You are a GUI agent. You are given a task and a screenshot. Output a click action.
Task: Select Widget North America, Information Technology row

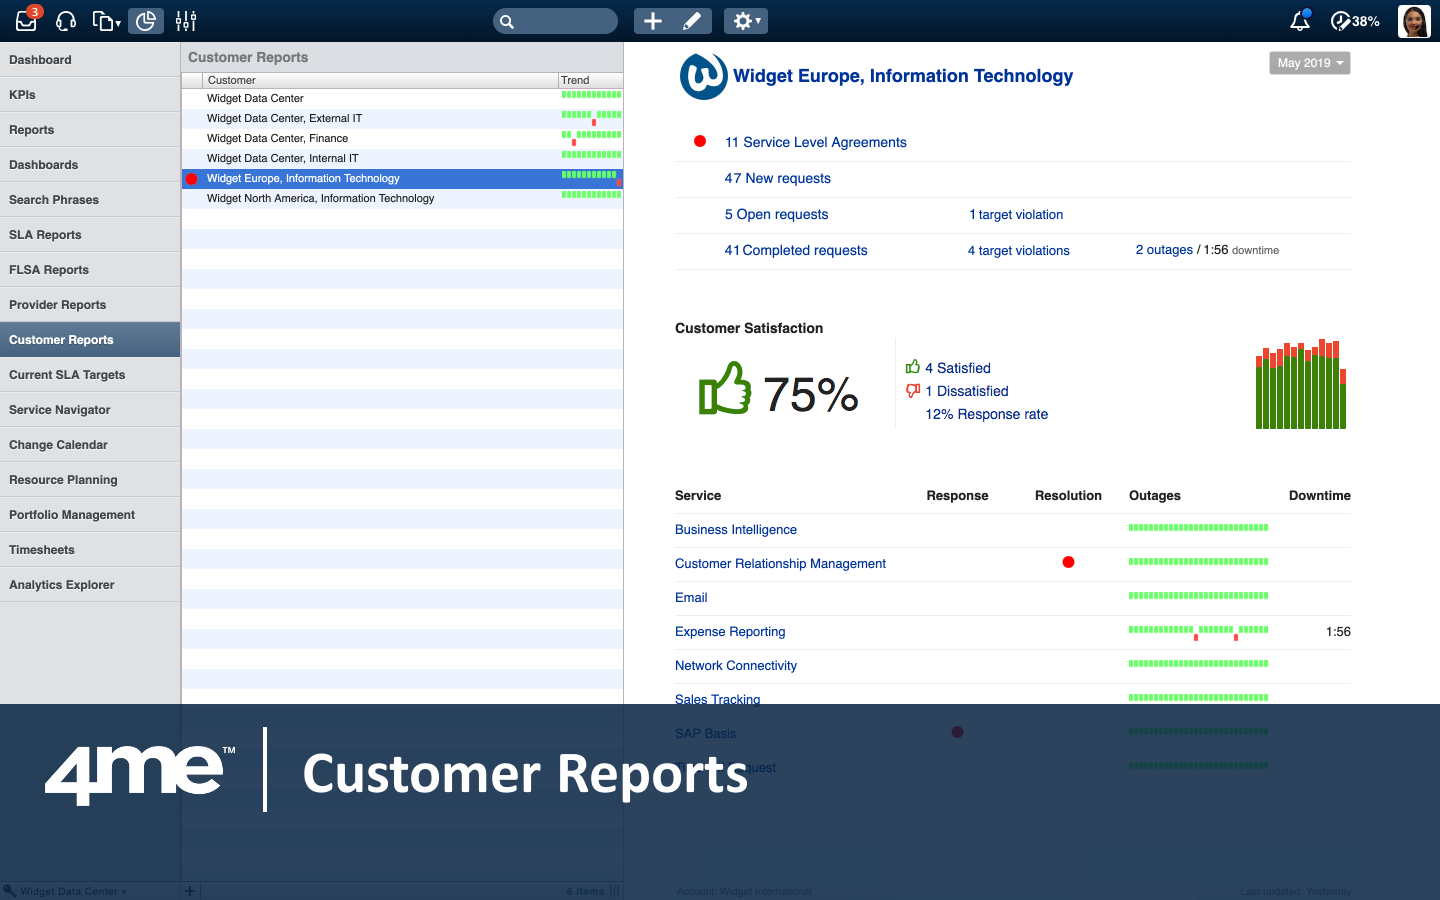pos(402,199)
